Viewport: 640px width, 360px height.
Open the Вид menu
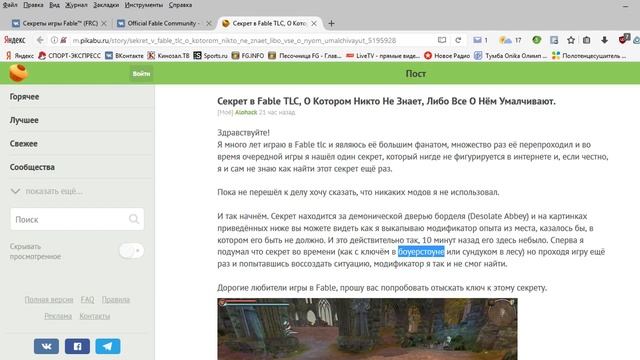(54, 5)
